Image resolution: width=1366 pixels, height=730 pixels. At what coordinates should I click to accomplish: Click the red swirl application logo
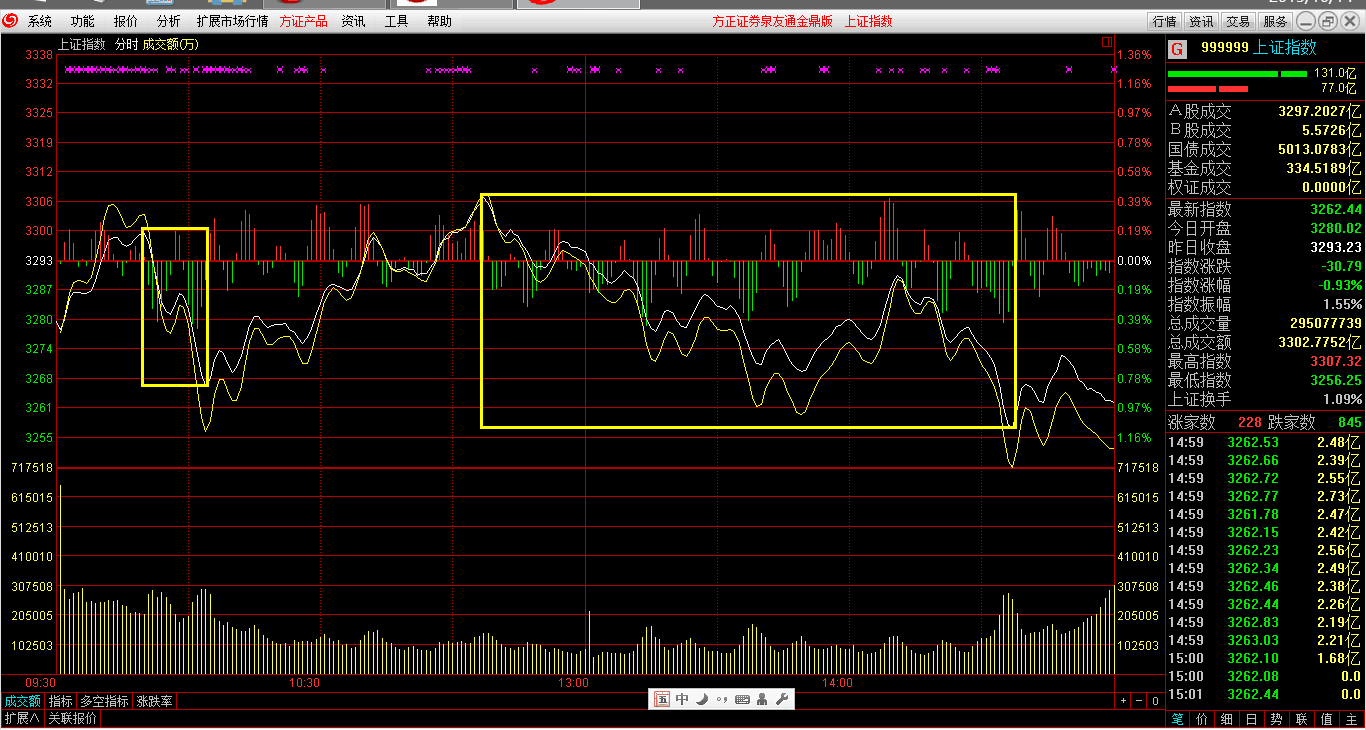coord(11,21)
